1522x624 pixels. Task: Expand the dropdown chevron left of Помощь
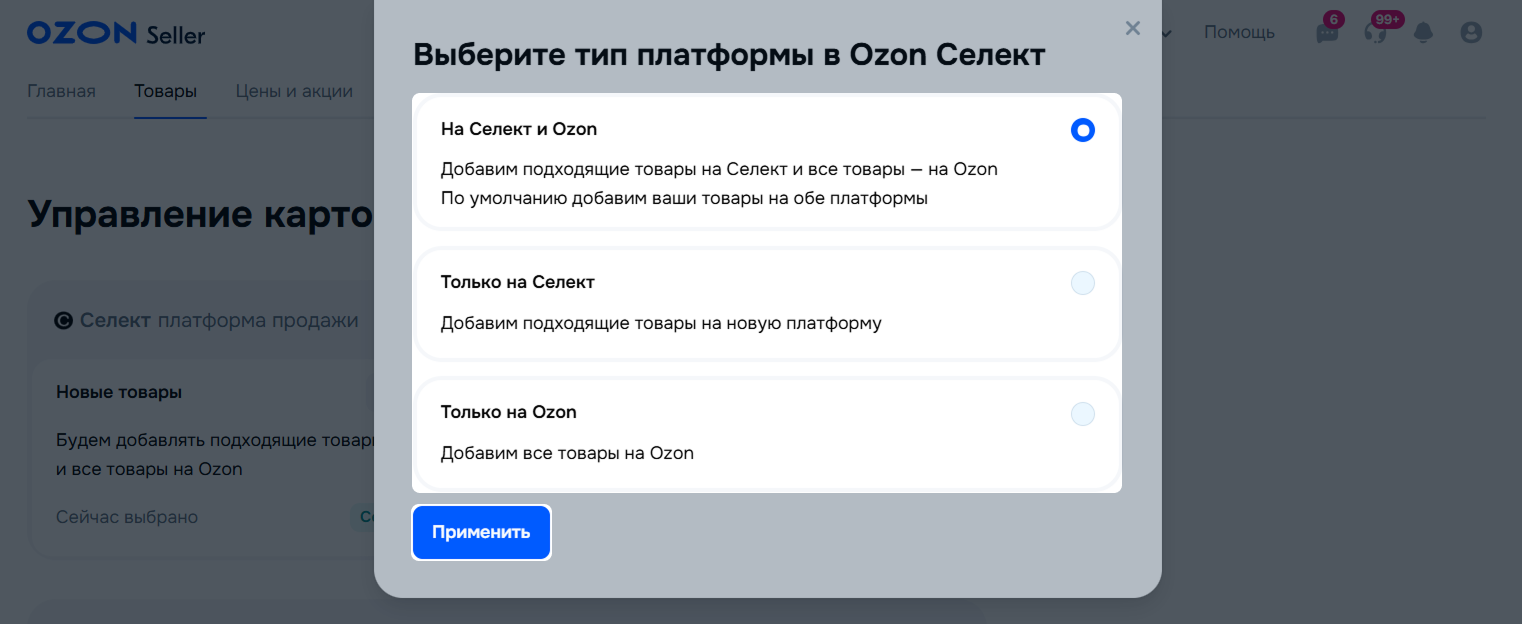(1167, 33)
